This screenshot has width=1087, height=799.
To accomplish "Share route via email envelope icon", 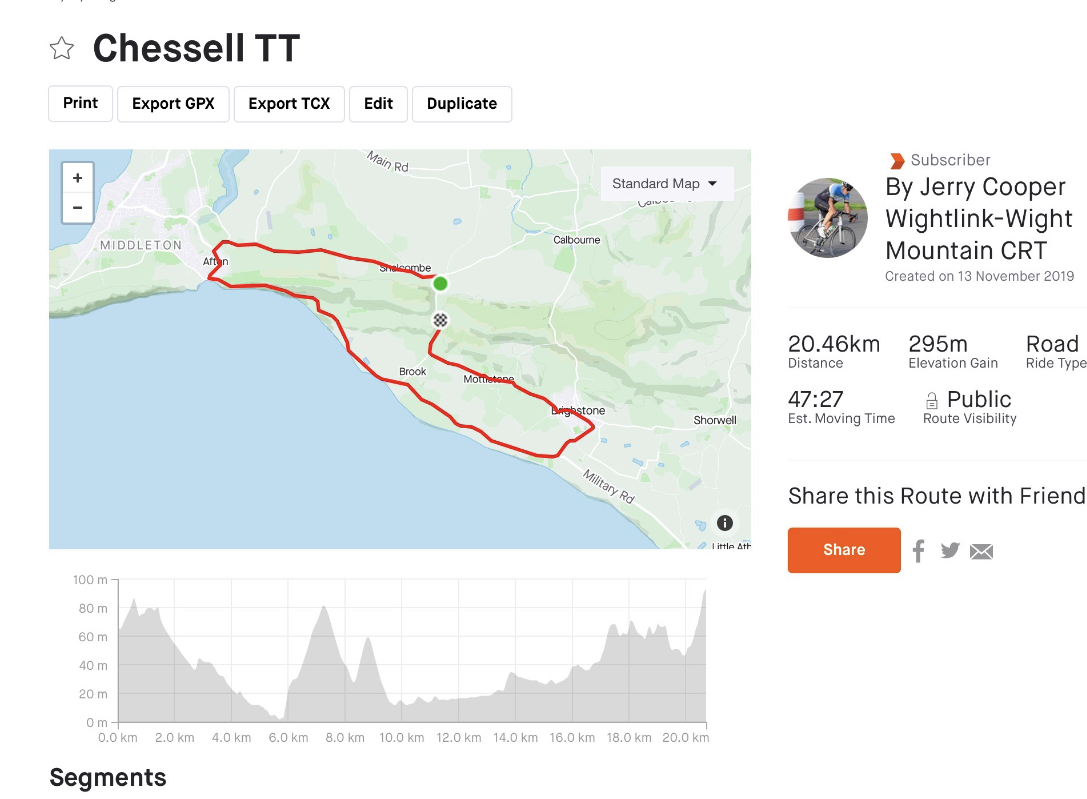I will 982,552.
